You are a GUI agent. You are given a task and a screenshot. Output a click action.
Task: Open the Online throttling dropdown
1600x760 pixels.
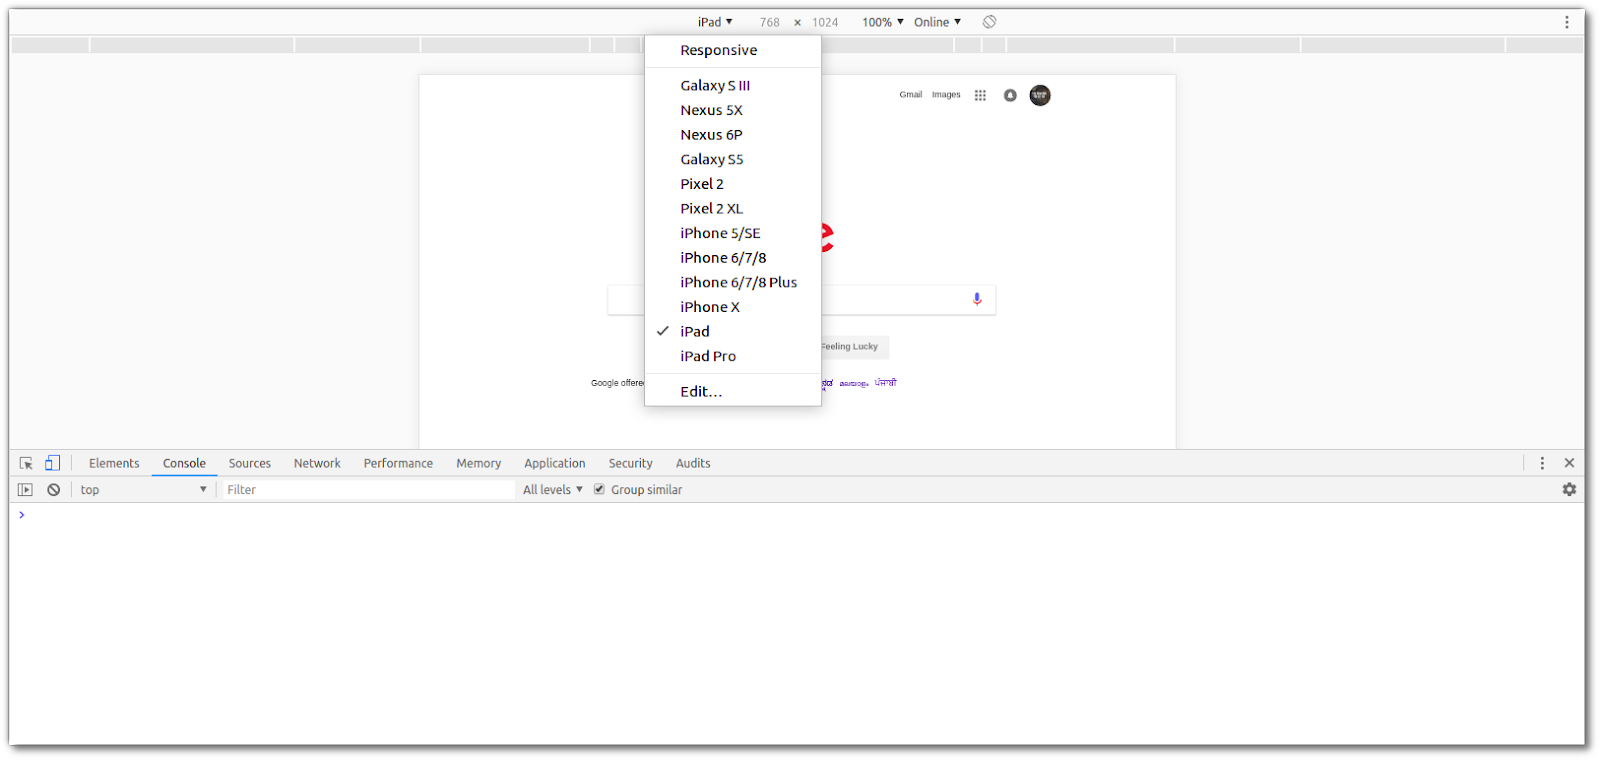pyautogui.click(x=937, y=22)
